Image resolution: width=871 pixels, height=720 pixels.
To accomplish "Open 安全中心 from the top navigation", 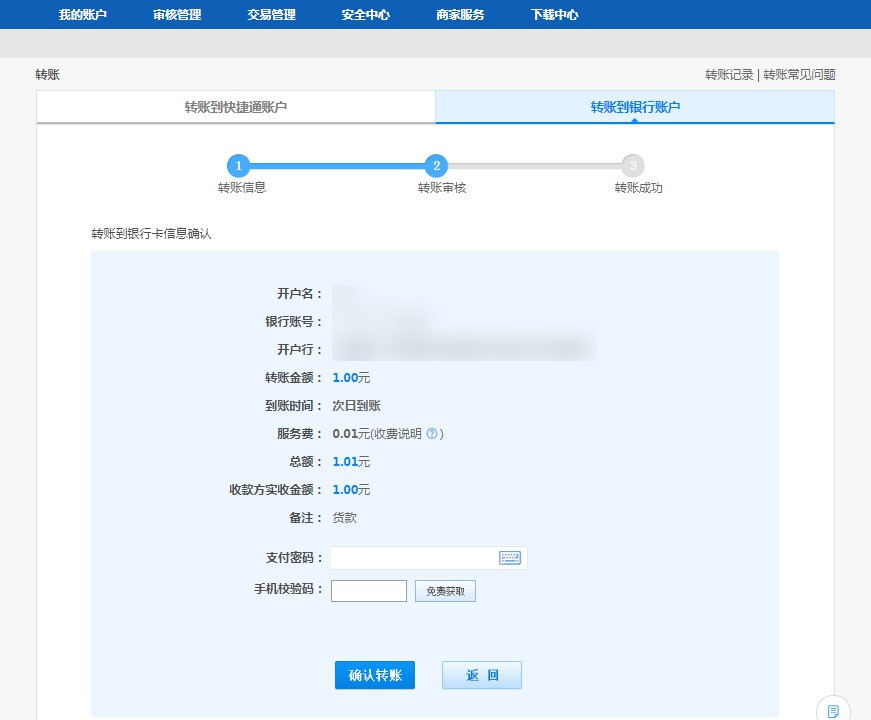I will (x=365, y=15).
